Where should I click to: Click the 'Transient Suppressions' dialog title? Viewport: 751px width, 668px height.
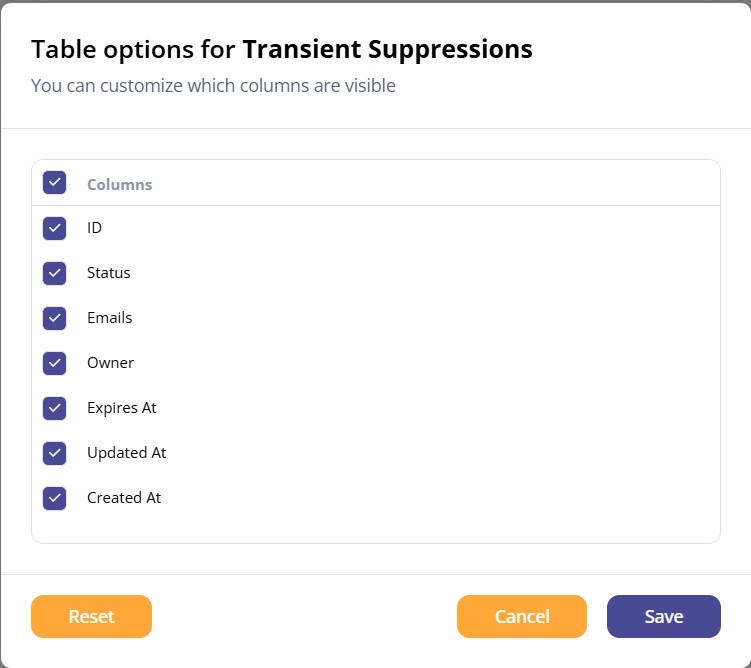387,49
